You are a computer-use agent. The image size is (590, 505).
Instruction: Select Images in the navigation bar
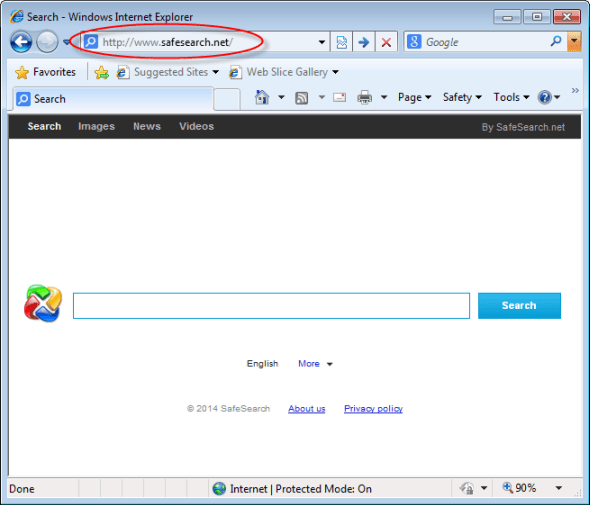pos(96,126)
